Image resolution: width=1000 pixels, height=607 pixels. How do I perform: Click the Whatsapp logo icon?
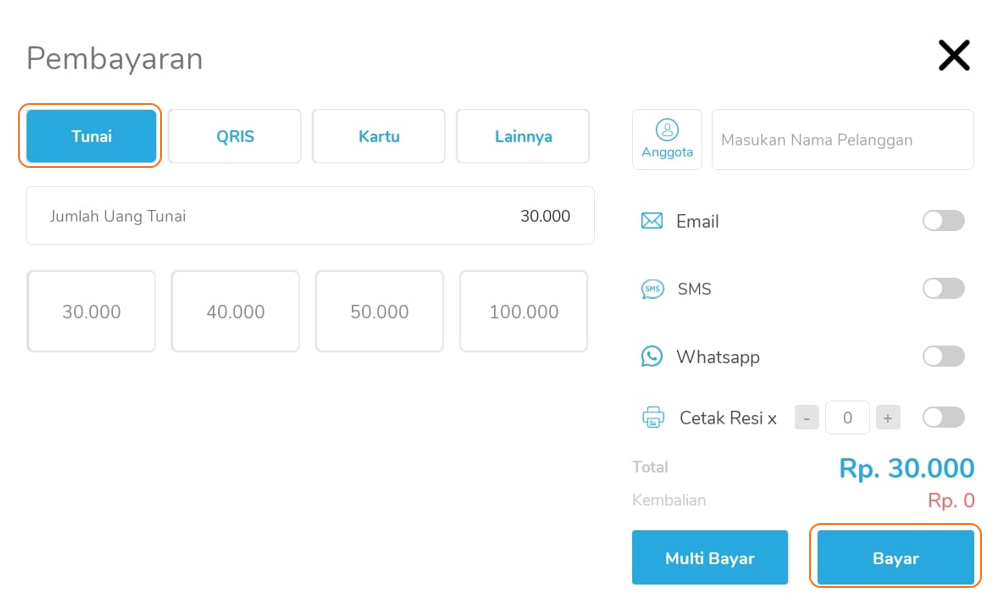652,357
